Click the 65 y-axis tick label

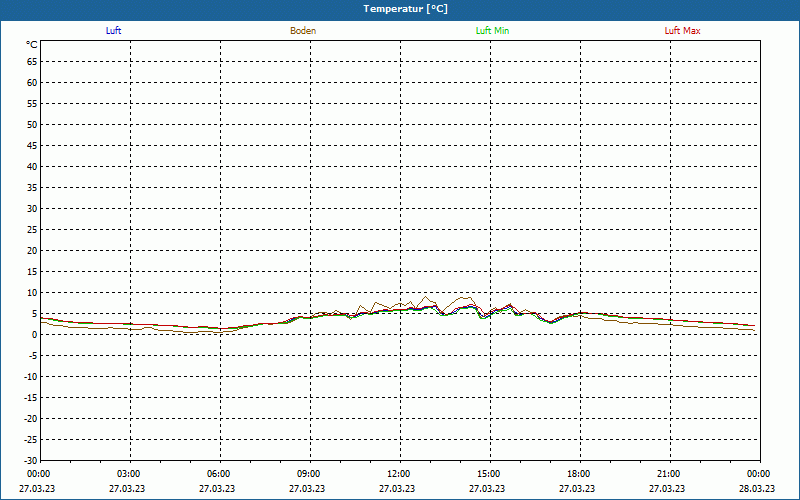click(x=32, y=62)
